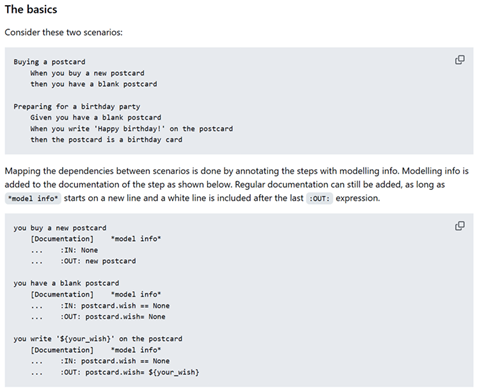Viewport: 479px width, 389px height.
Task: Click the inline '*model info*' code tag
Action: [x=33, y=198]
